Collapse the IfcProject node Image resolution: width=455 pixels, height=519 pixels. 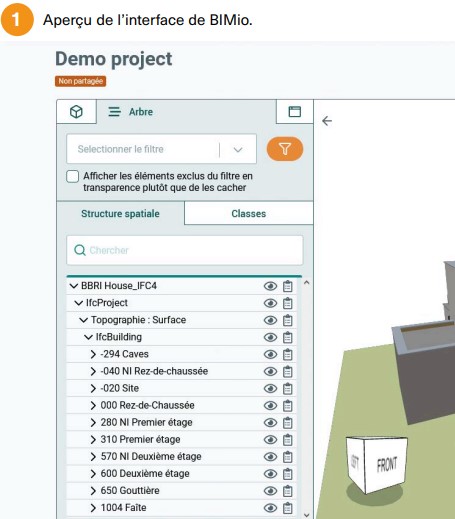click(x=79, y=303)
